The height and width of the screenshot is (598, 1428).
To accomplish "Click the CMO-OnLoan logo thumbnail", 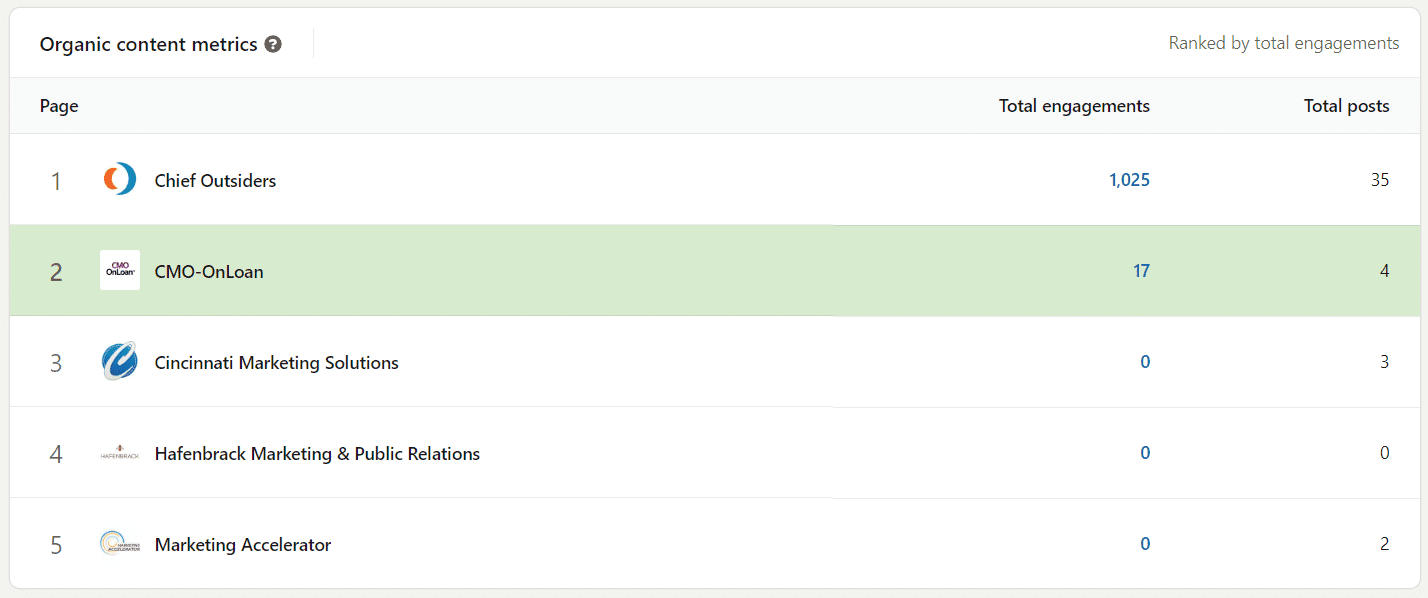I will coord(120,270).
